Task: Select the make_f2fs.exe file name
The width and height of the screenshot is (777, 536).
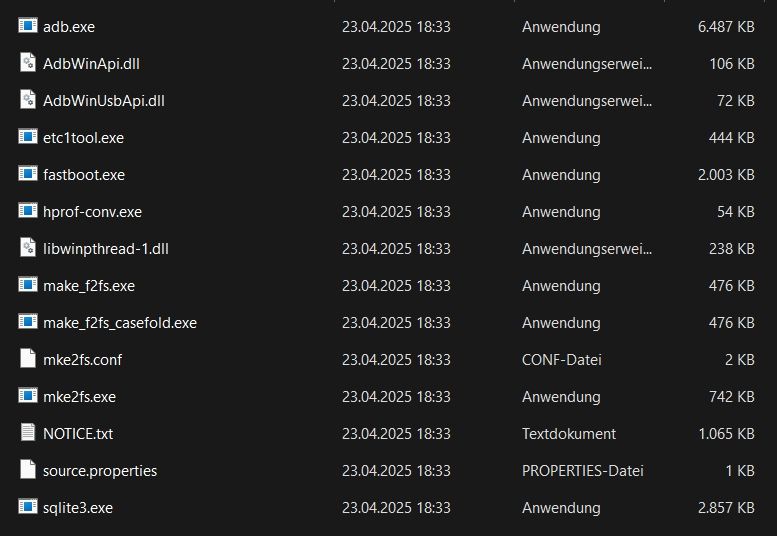Action: pos(89,286)
